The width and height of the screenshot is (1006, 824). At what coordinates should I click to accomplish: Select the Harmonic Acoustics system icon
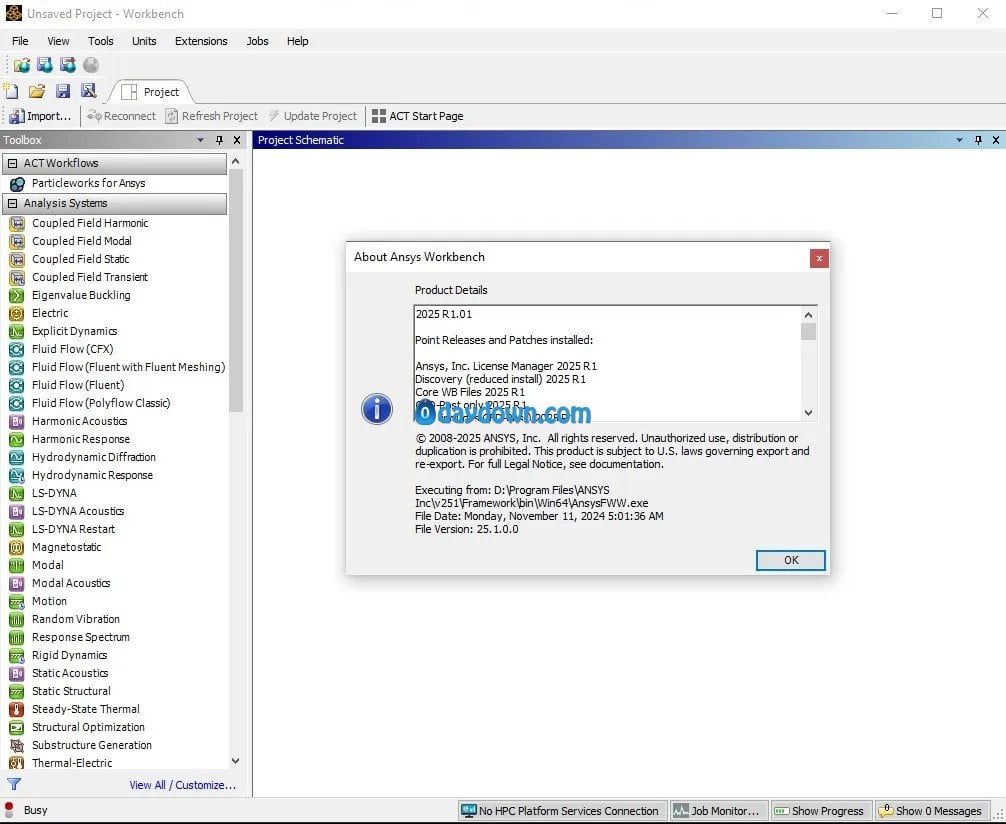17,421
